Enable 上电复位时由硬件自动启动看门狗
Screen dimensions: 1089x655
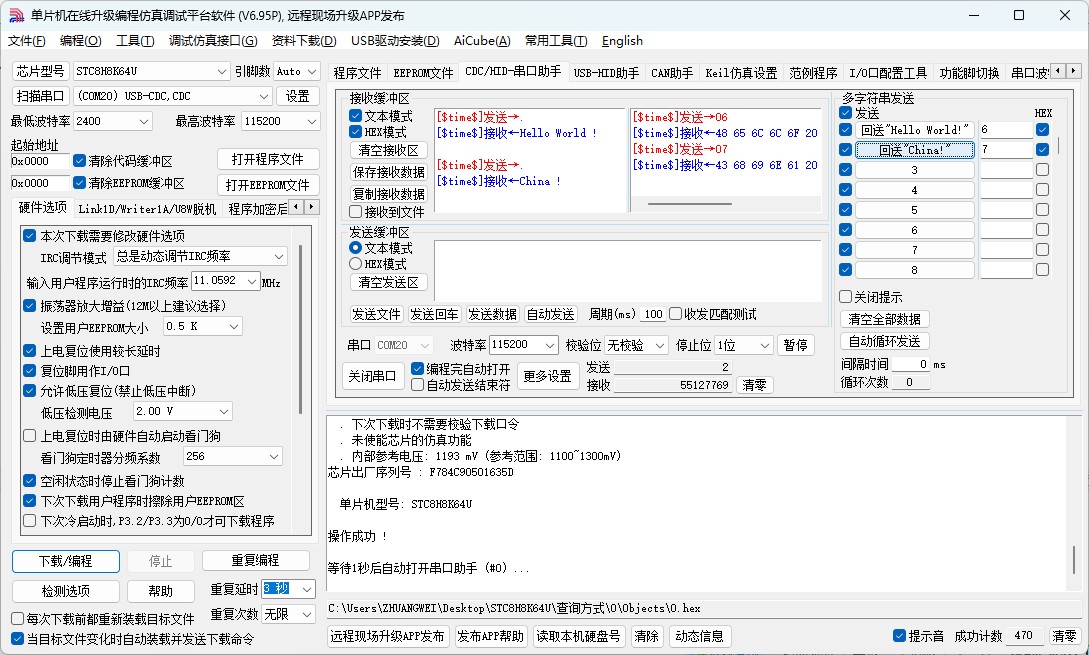tap(30, 436)
